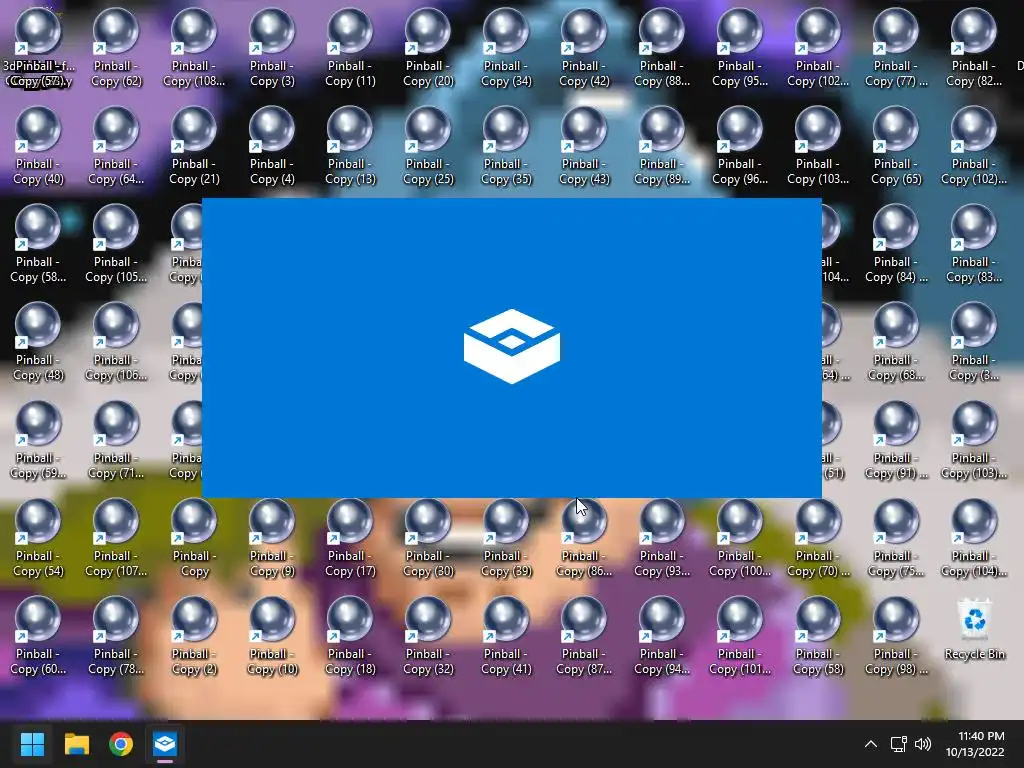The width and height of the screenshot is (1024, 768).
Task: Select the Pinball - Copy (68... shortcut
Action: coord(896,342)
